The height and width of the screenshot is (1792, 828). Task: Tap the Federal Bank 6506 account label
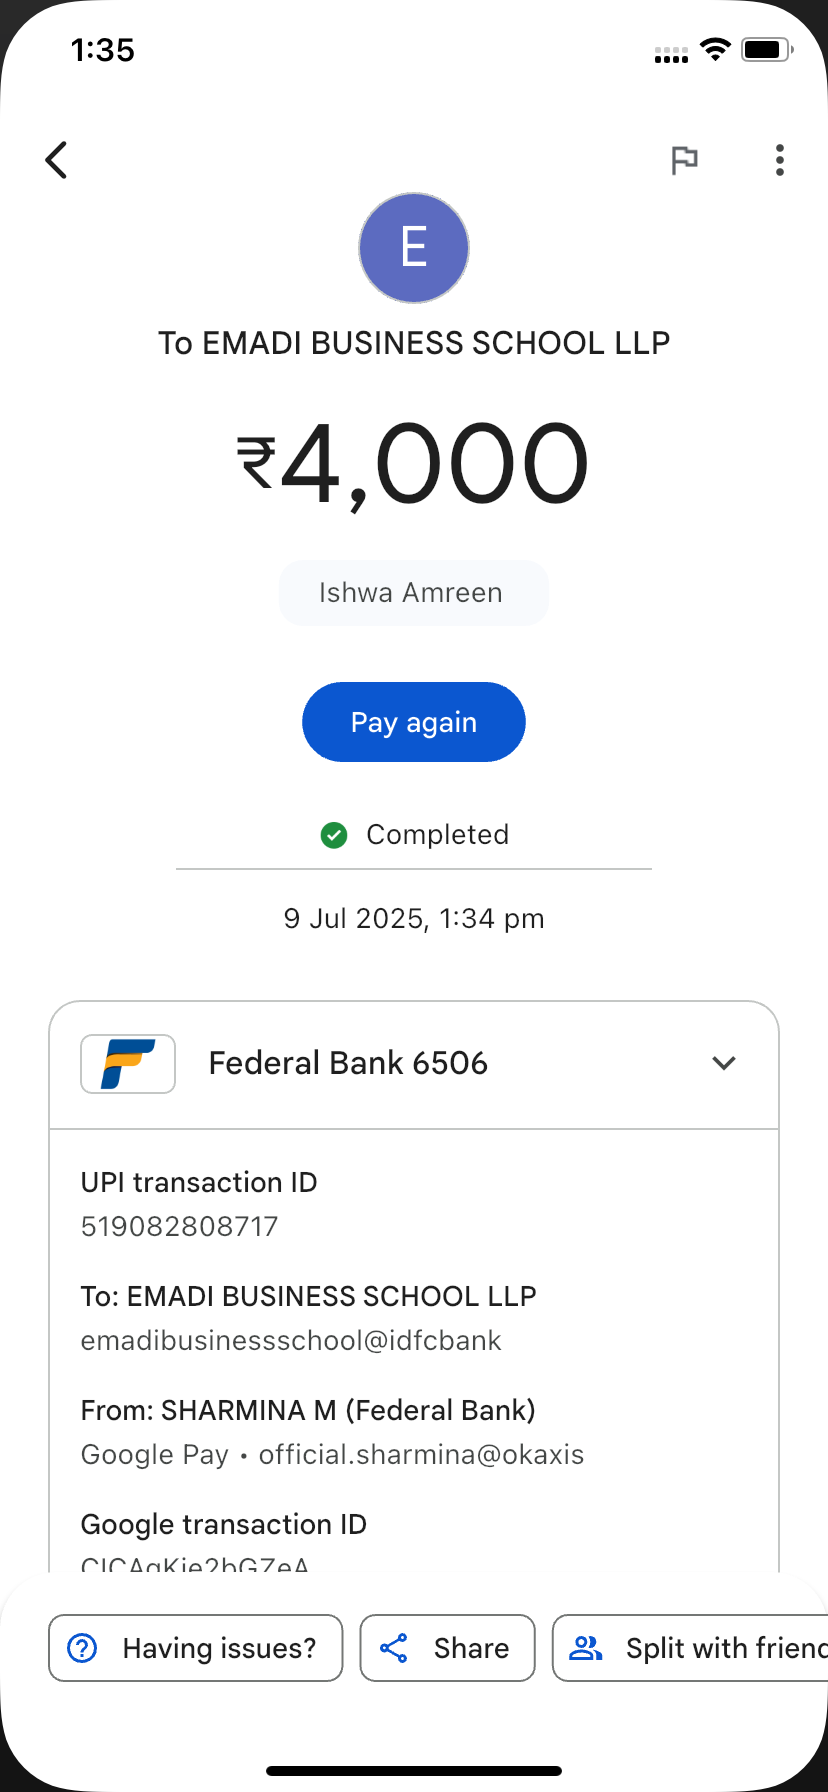click(348, 1063)
